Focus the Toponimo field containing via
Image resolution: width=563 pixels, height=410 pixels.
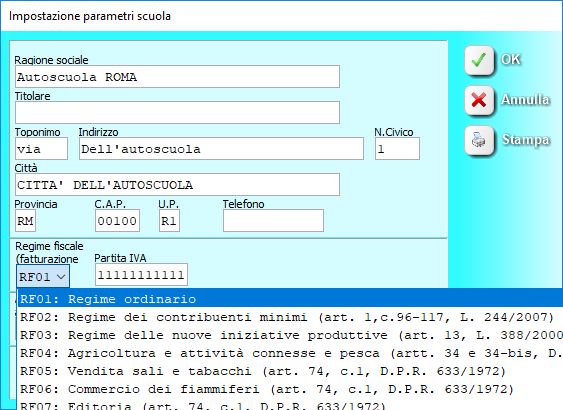[x=41, y=149]
